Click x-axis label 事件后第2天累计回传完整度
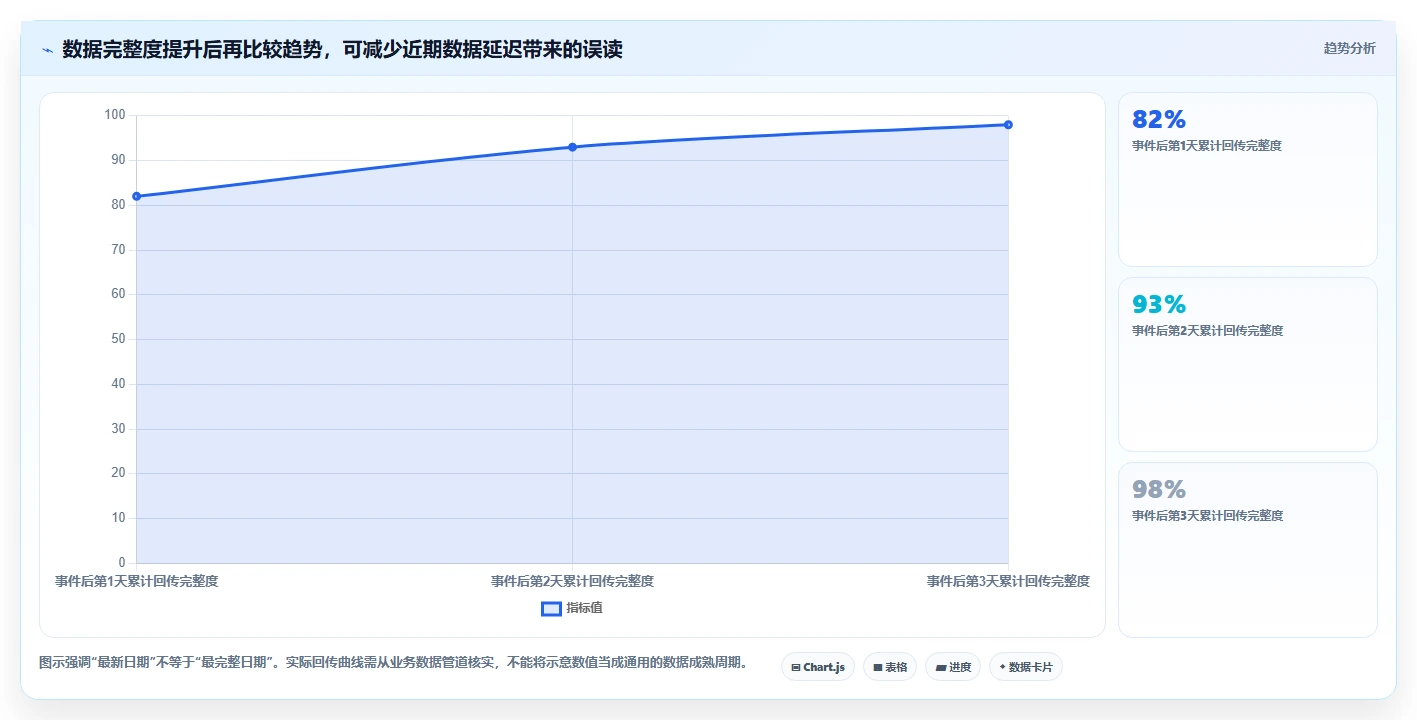Screen dimensions: 1417x720 (572, 581)
